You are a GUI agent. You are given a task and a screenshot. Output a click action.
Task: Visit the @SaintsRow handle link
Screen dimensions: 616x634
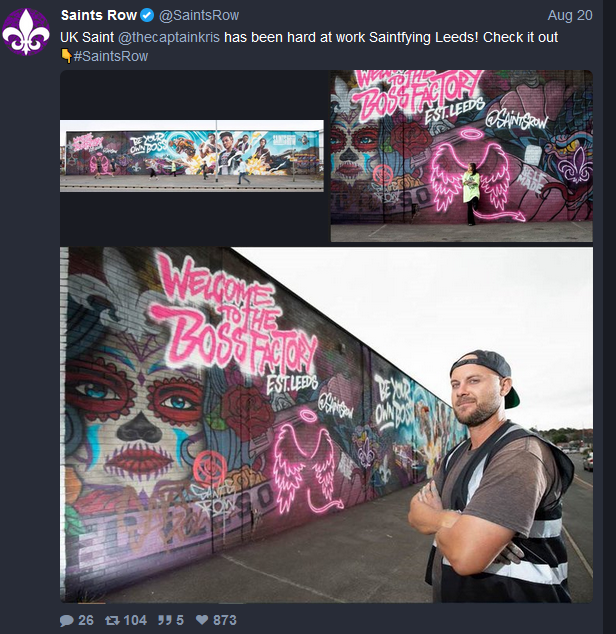(x=199, y=15)
